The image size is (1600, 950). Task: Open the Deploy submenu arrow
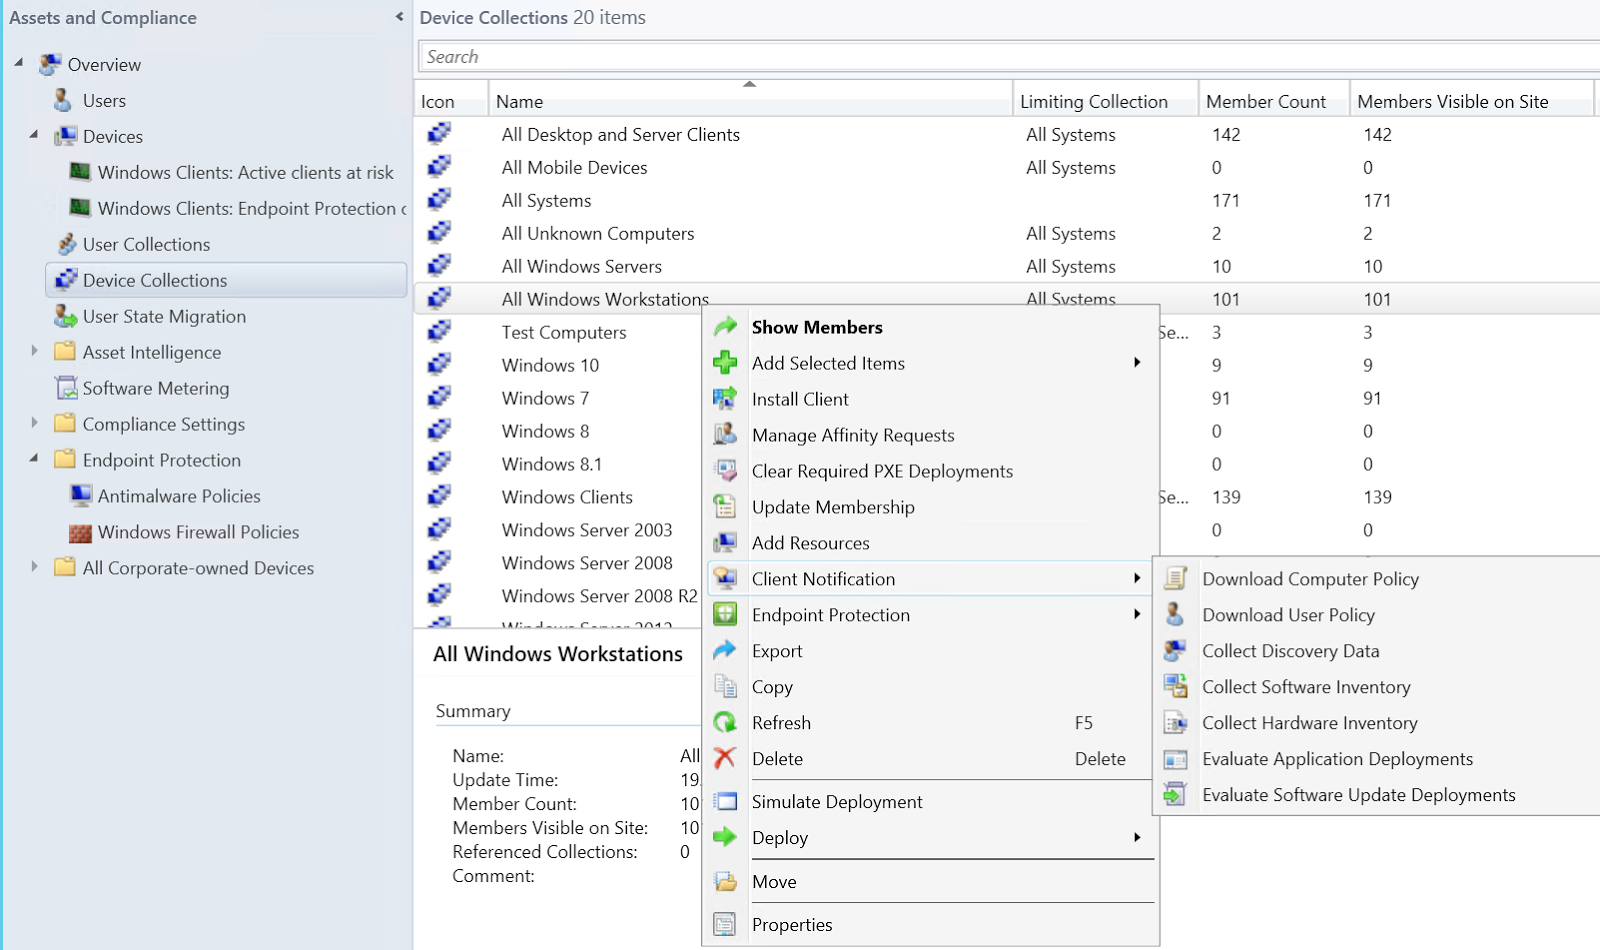(1137, 837)
